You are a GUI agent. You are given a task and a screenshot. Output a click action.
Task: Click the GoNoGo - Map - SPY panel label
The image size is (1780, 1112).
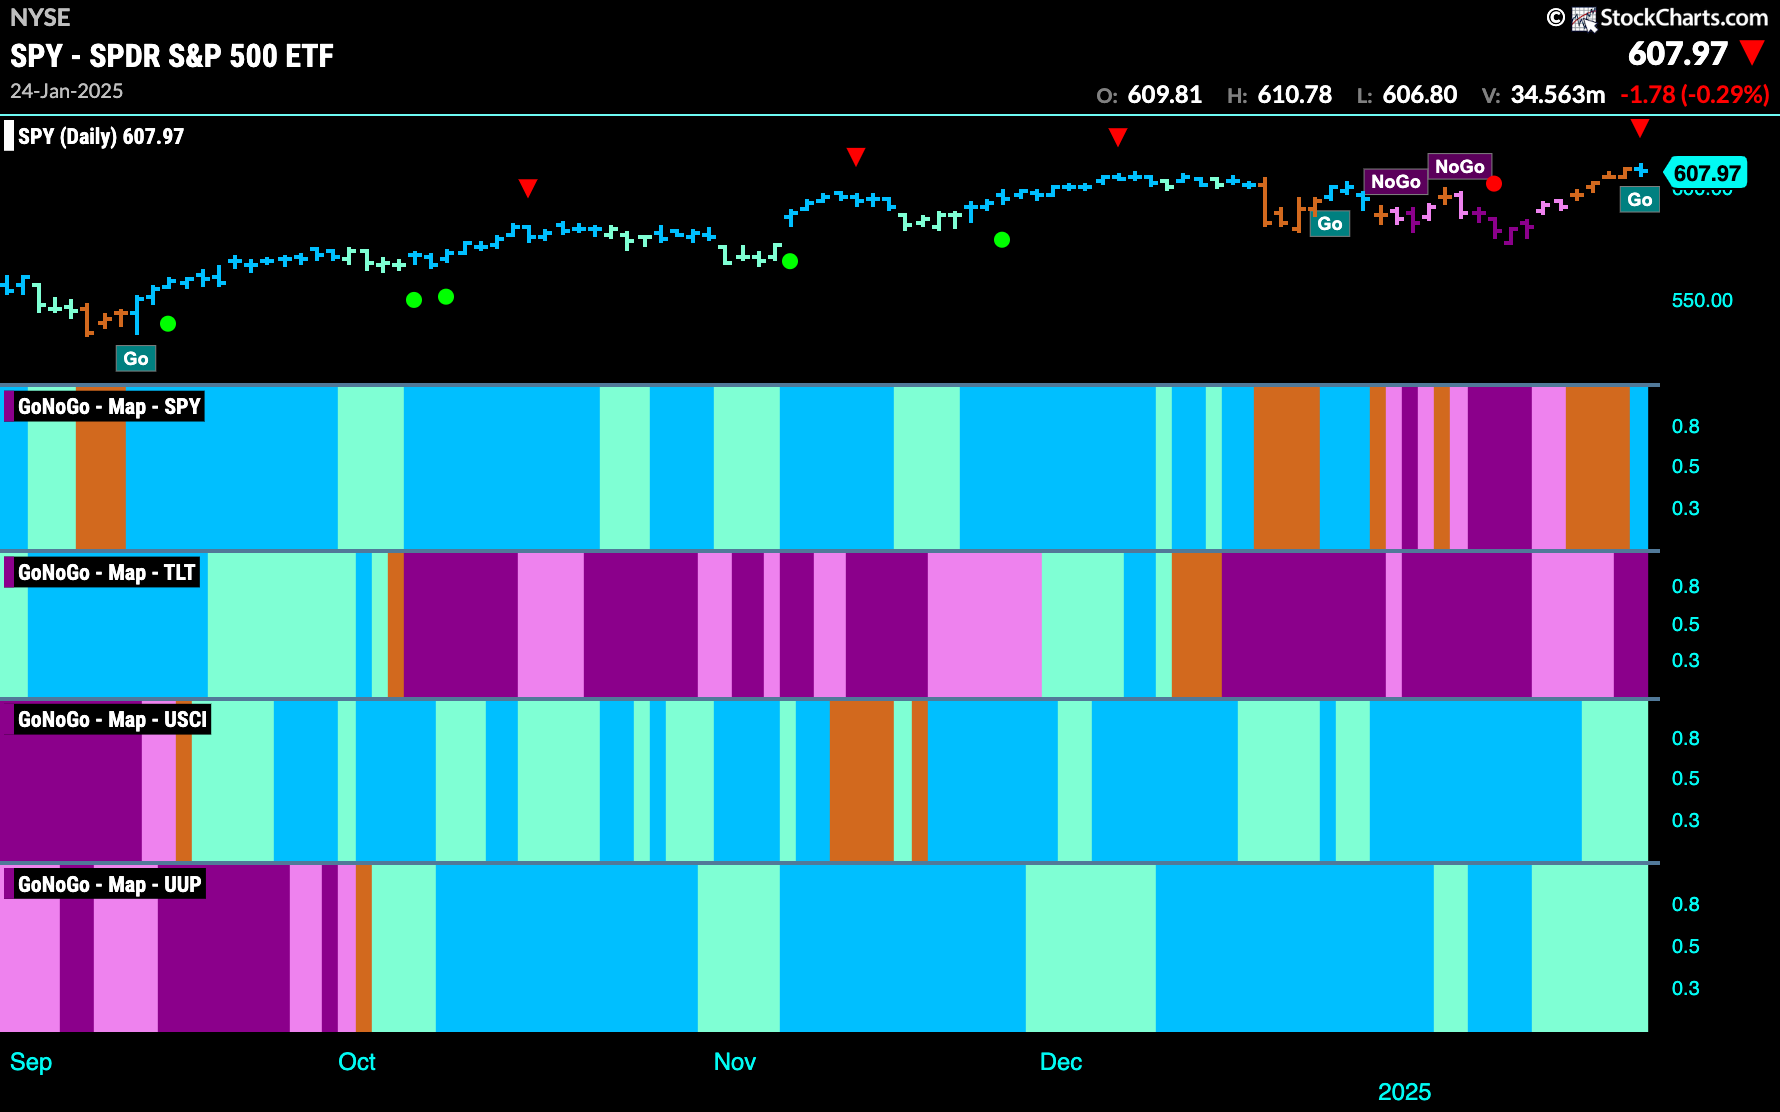(x=105, y=406)
